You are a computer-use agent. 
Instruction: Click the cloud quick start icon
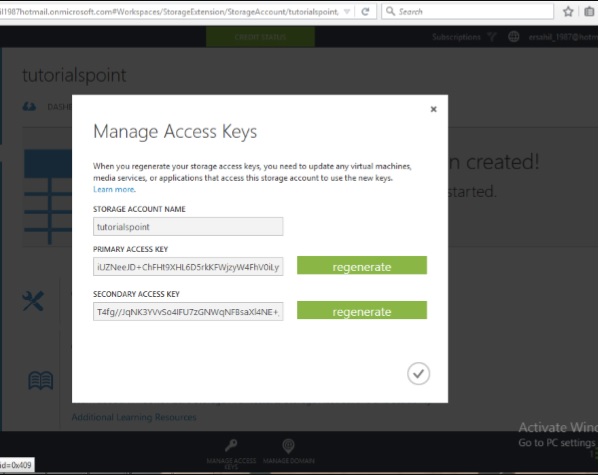29,107
